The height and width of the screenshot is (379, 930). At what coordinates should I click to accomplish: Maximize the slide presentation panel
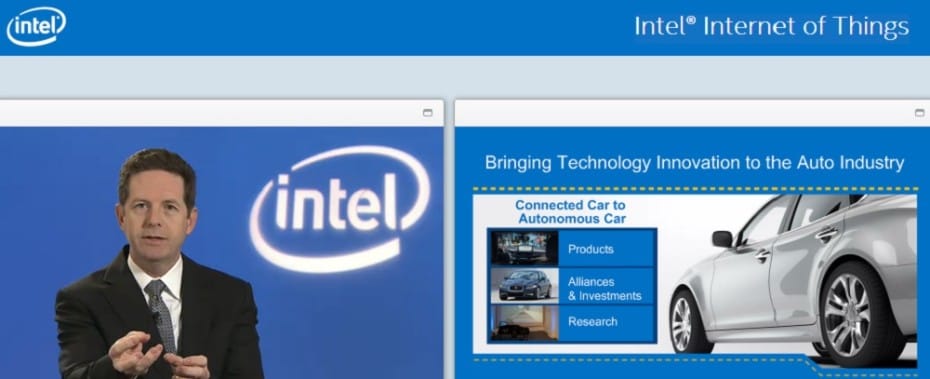point(919,113)
